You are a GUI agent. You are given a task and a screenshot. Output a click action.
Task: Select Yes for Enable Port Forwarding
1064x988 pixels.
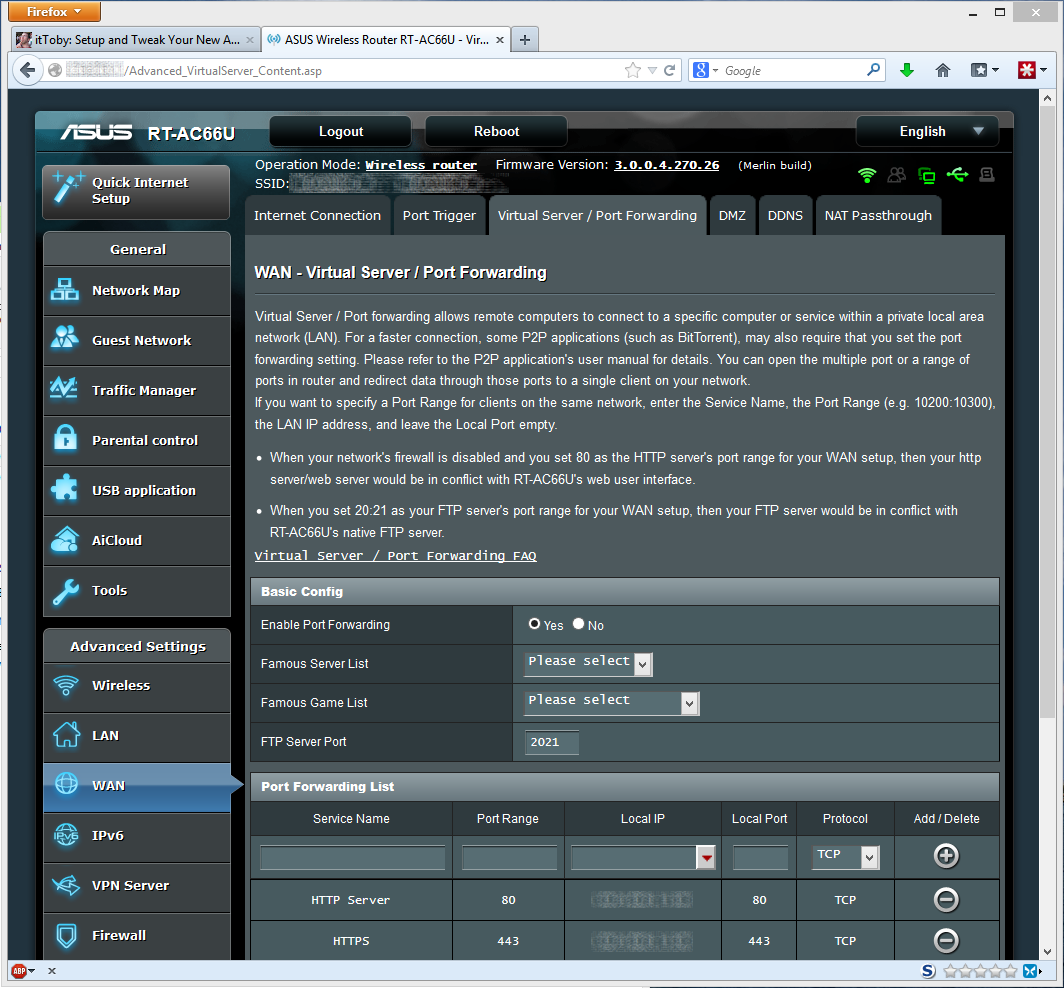pyautogui.click(x=534, y=624)
